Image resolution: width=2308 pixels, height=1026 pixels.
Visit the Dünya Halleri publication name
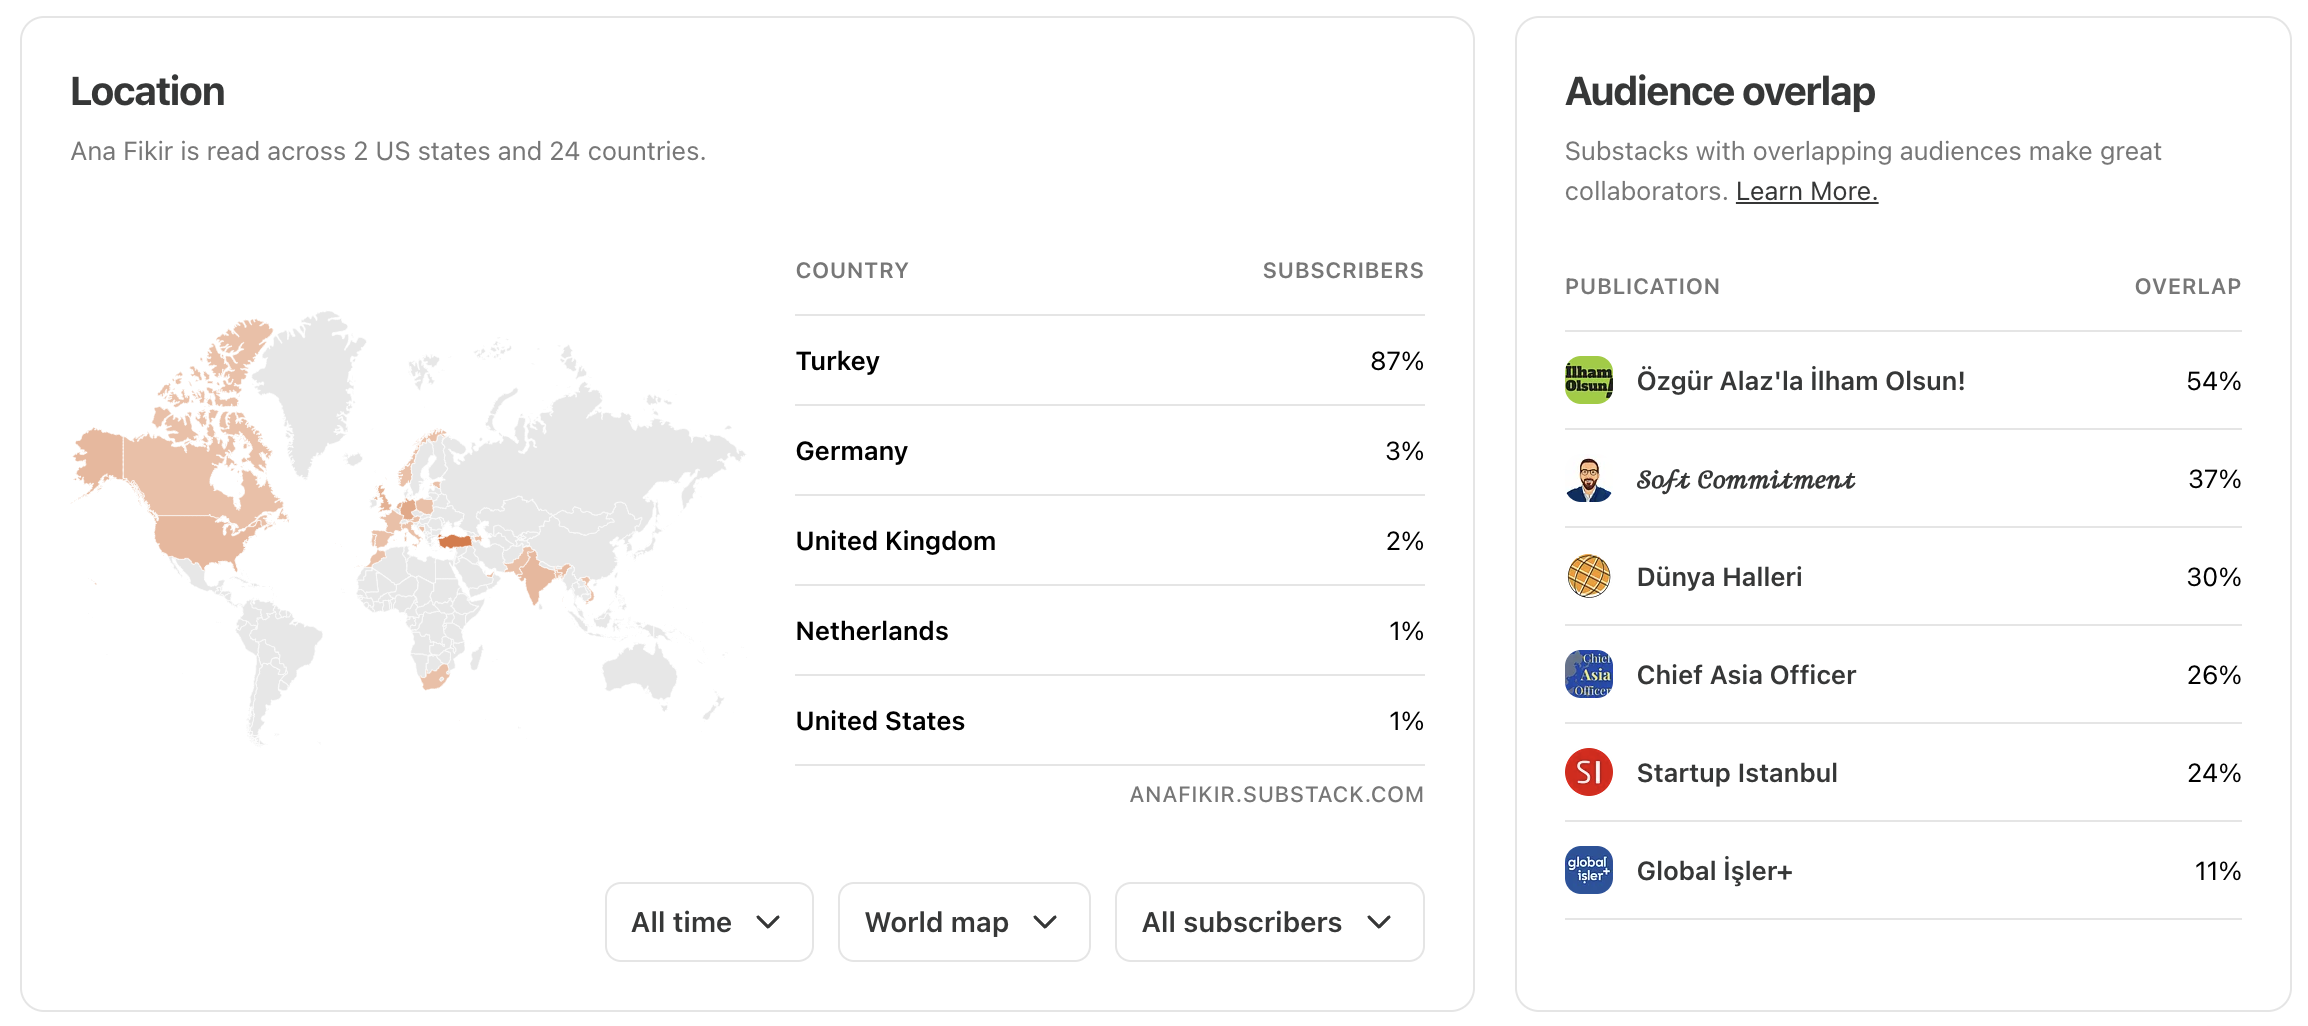[1719, 577]
